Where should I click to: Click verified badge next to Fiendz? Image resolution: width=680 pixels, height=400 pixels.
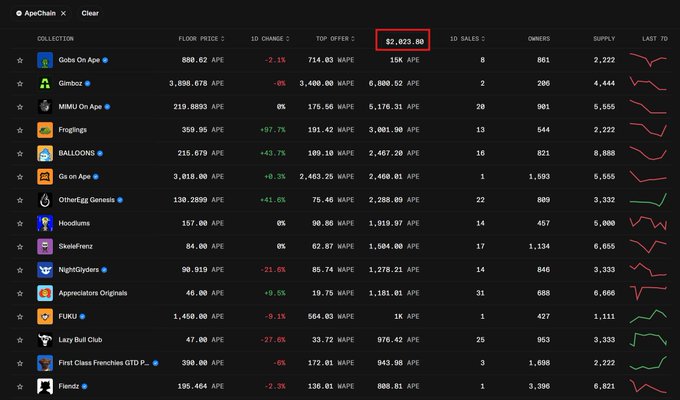point(85,387)
